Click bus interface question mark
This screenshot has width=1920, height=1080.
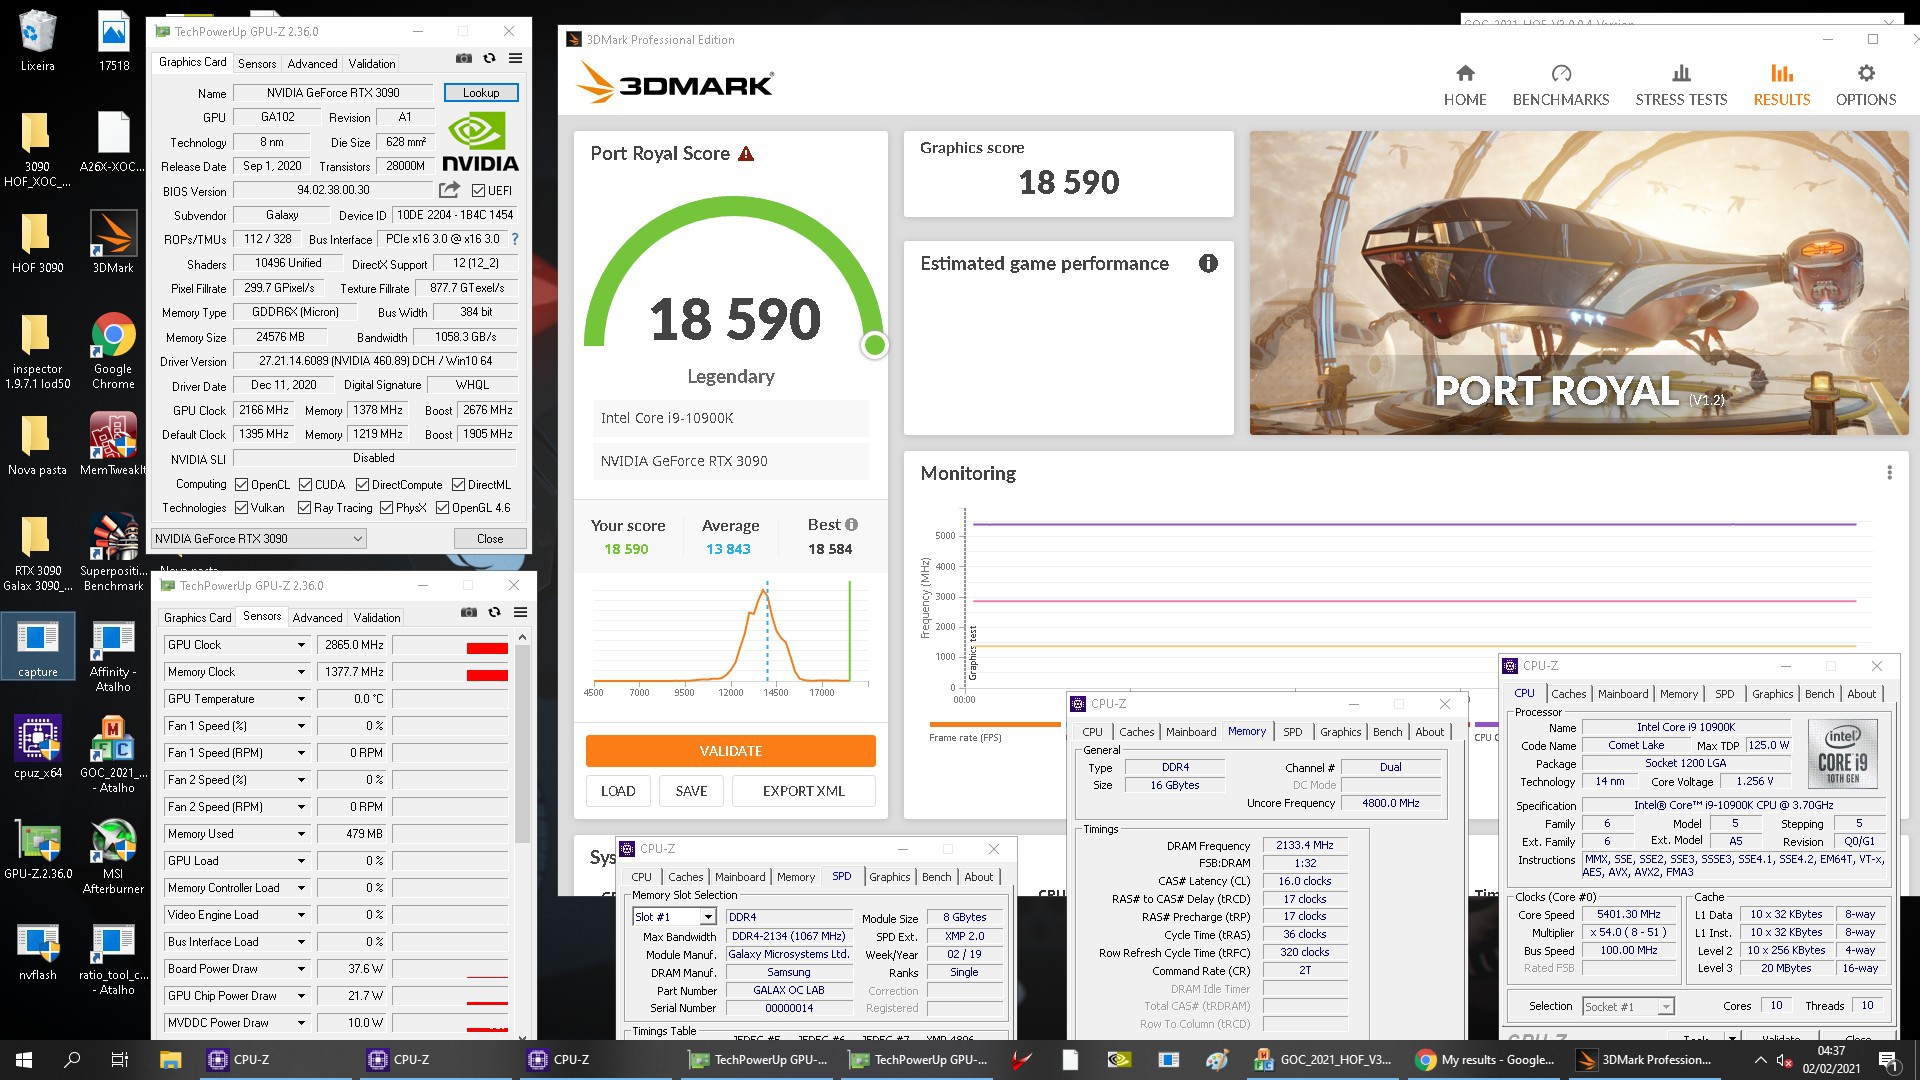pyautogui.click(x=515, y=239)
